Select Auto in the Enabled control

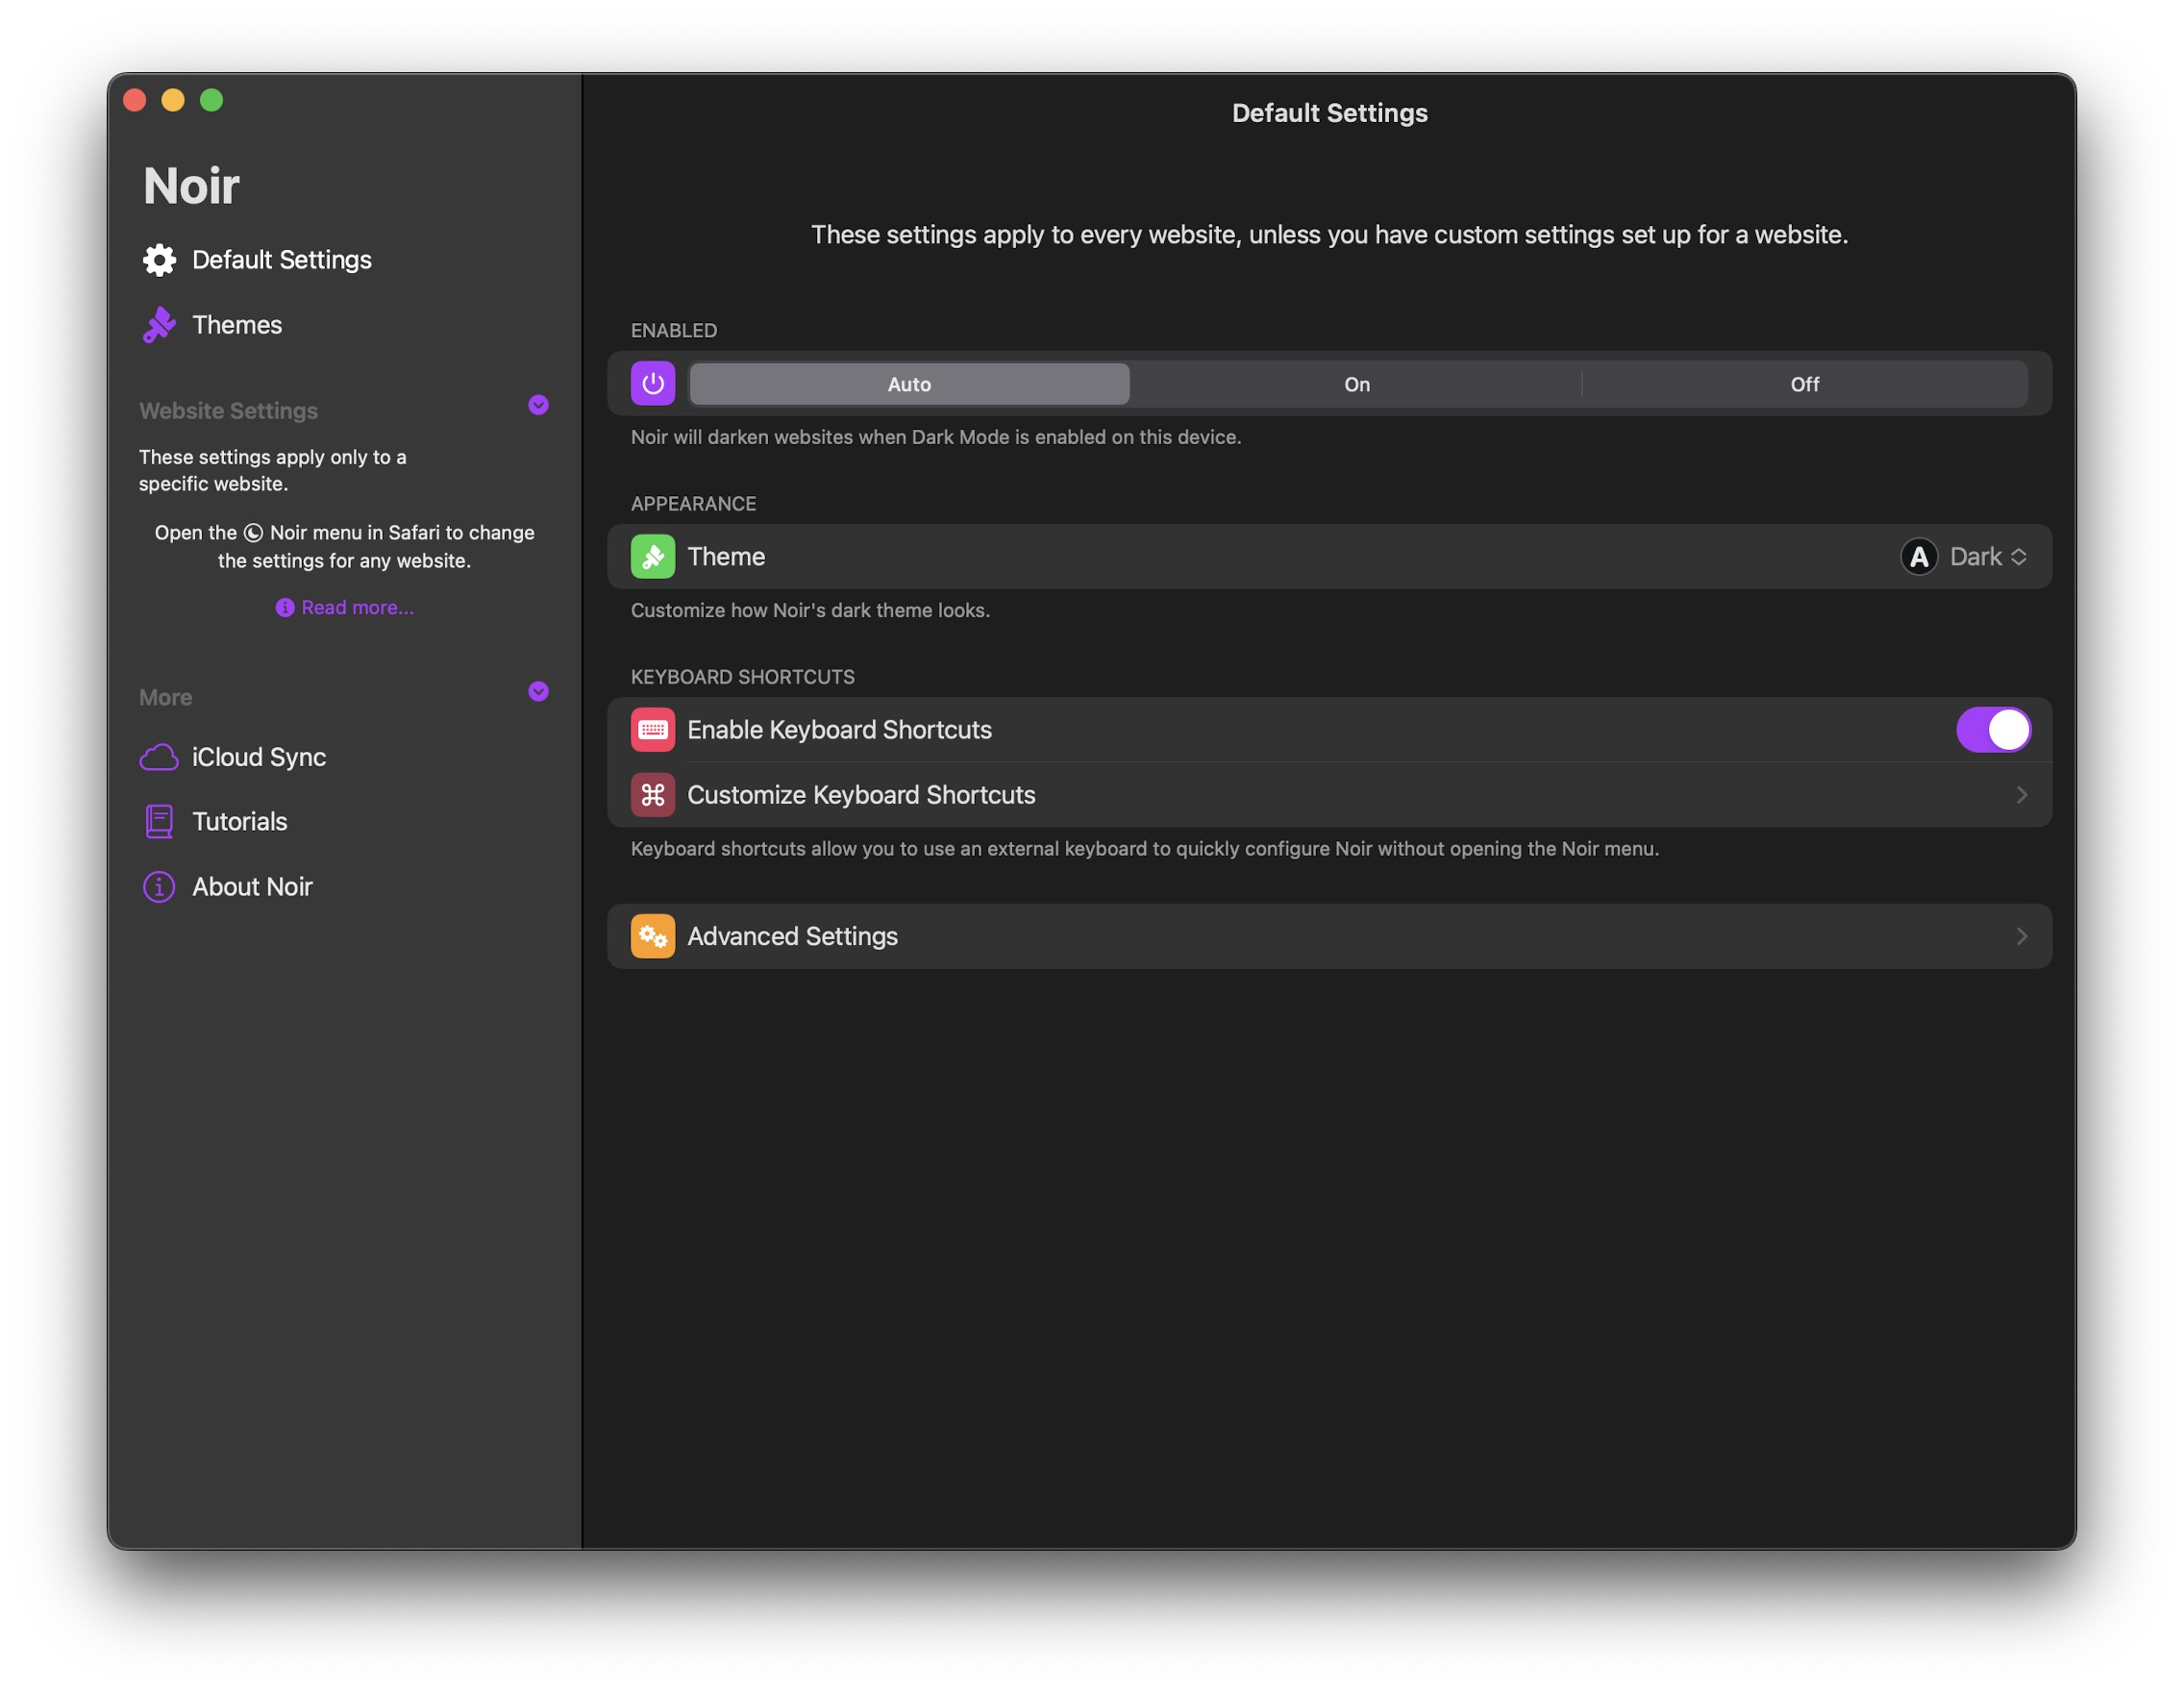pyautogui.click(x=909, y=384)
